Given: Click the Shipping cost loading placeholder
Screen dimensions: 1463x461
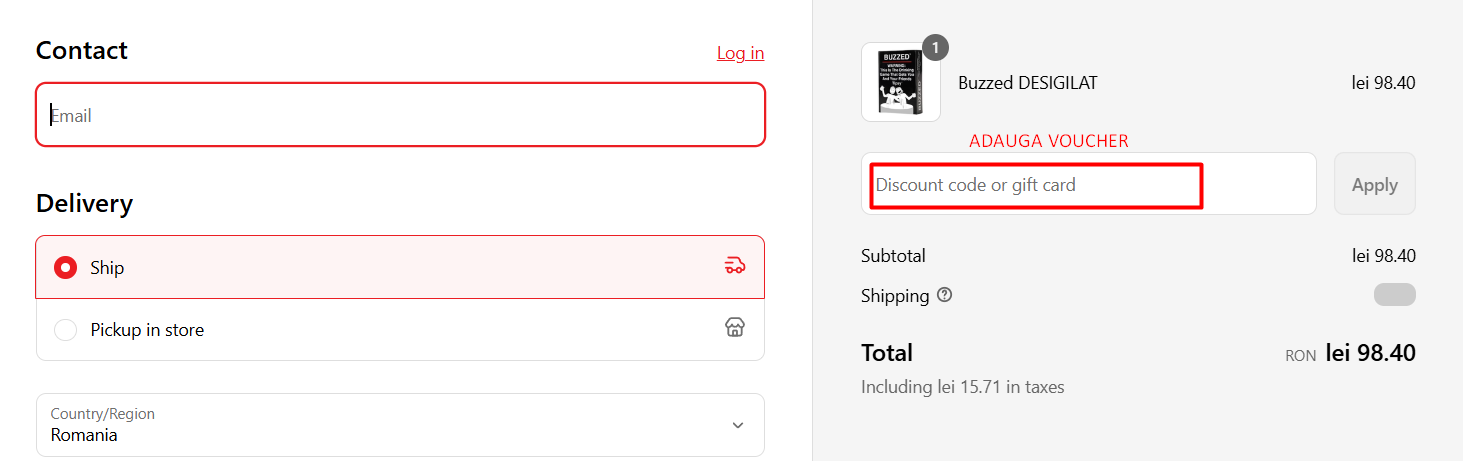Looking at the screenshot, I should (1394, 295).
